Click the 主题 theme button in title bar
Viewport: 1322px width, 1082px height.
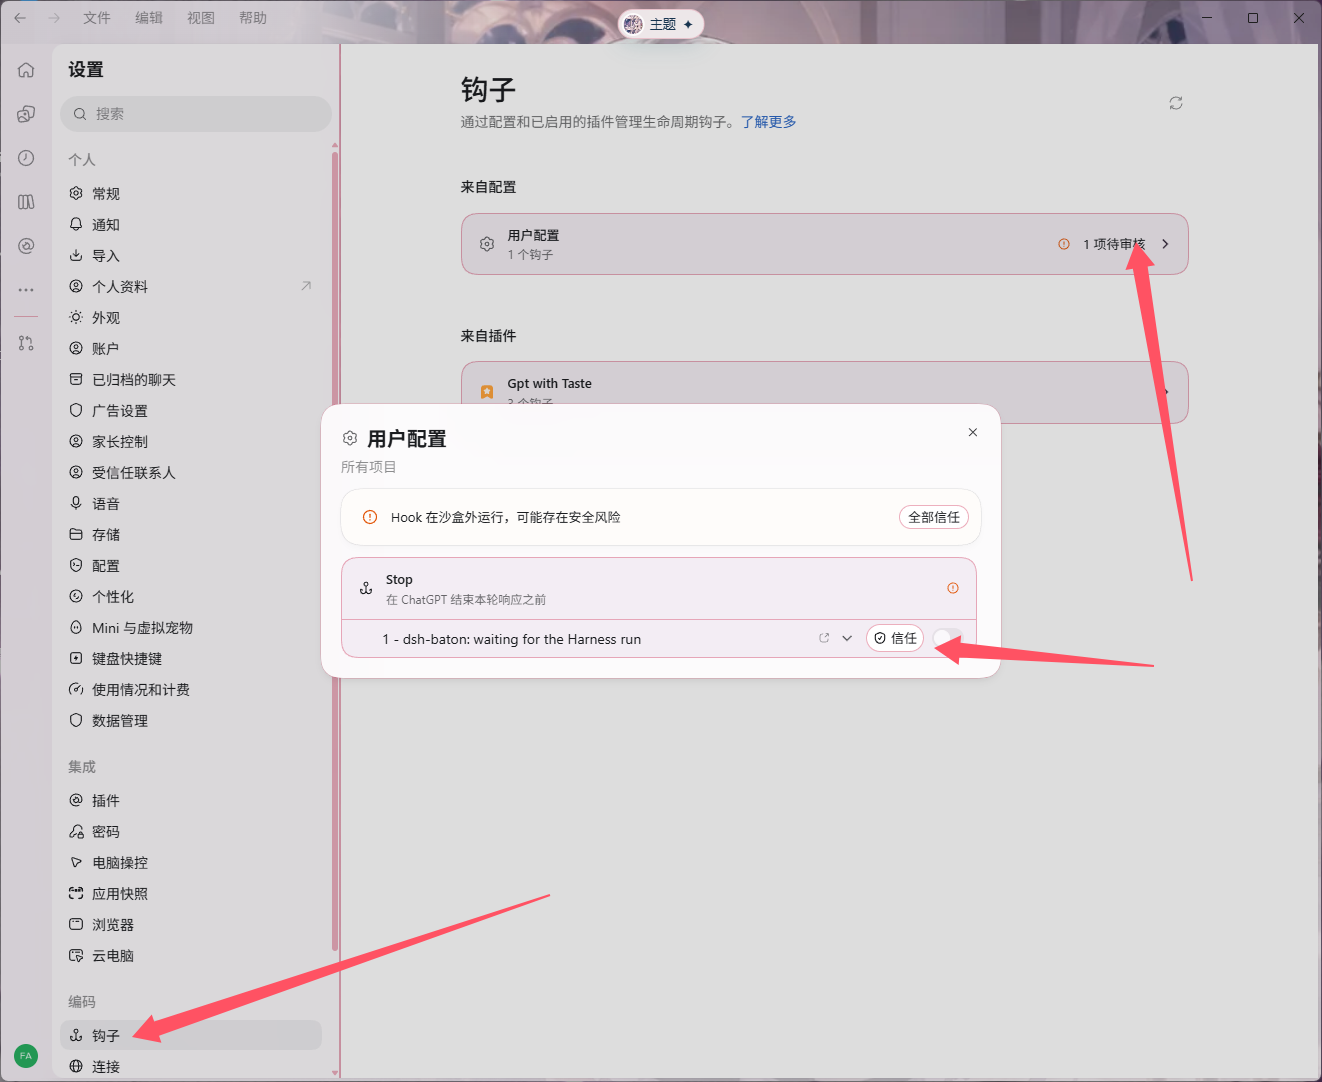point(661,24)
